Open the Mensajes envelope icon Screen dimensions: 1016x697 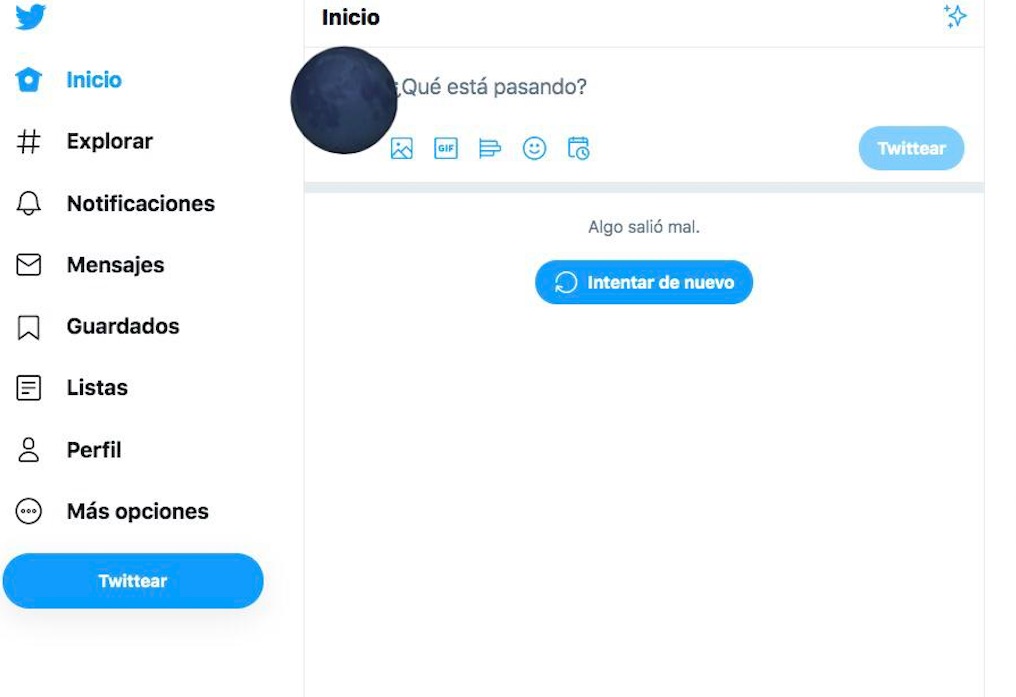31,264
